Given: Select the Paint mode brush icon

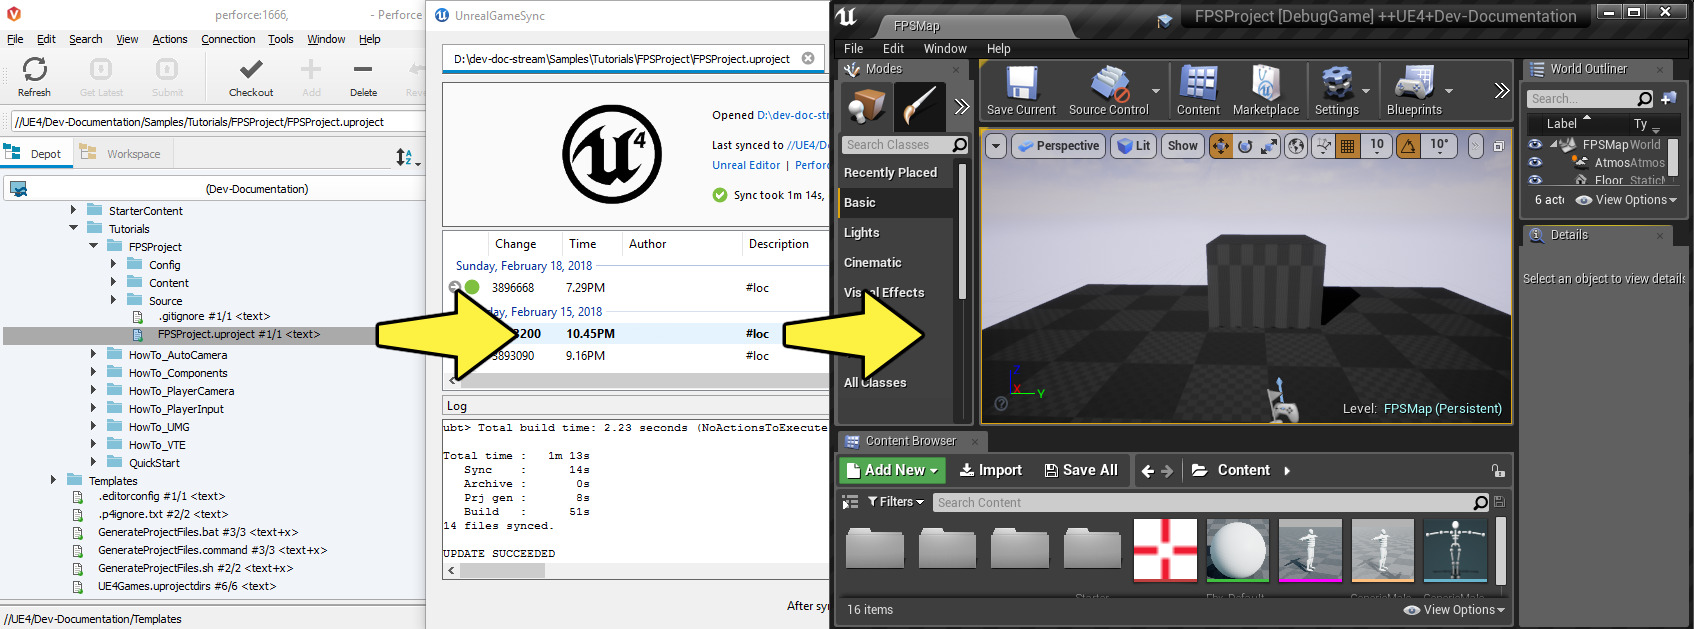Looking at the screenshot, I should (x=919, y=106).
